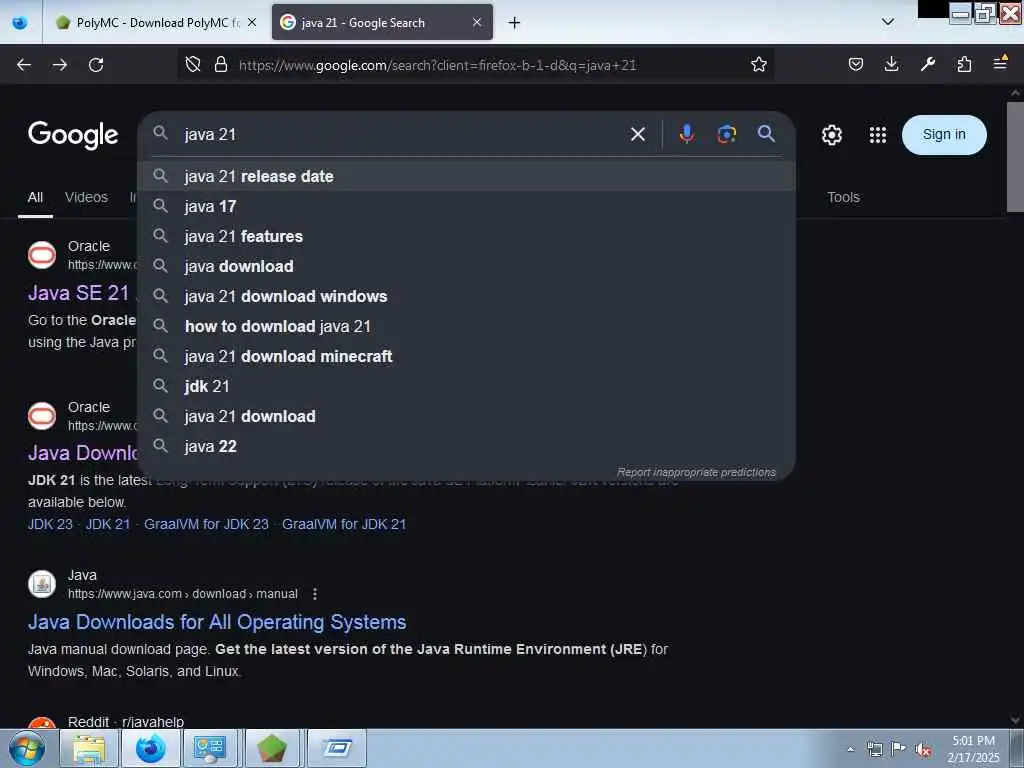Open the JDK 23 sitelink
The image size is (1024, 768).
pyautogui.click(x=50, y=524)
